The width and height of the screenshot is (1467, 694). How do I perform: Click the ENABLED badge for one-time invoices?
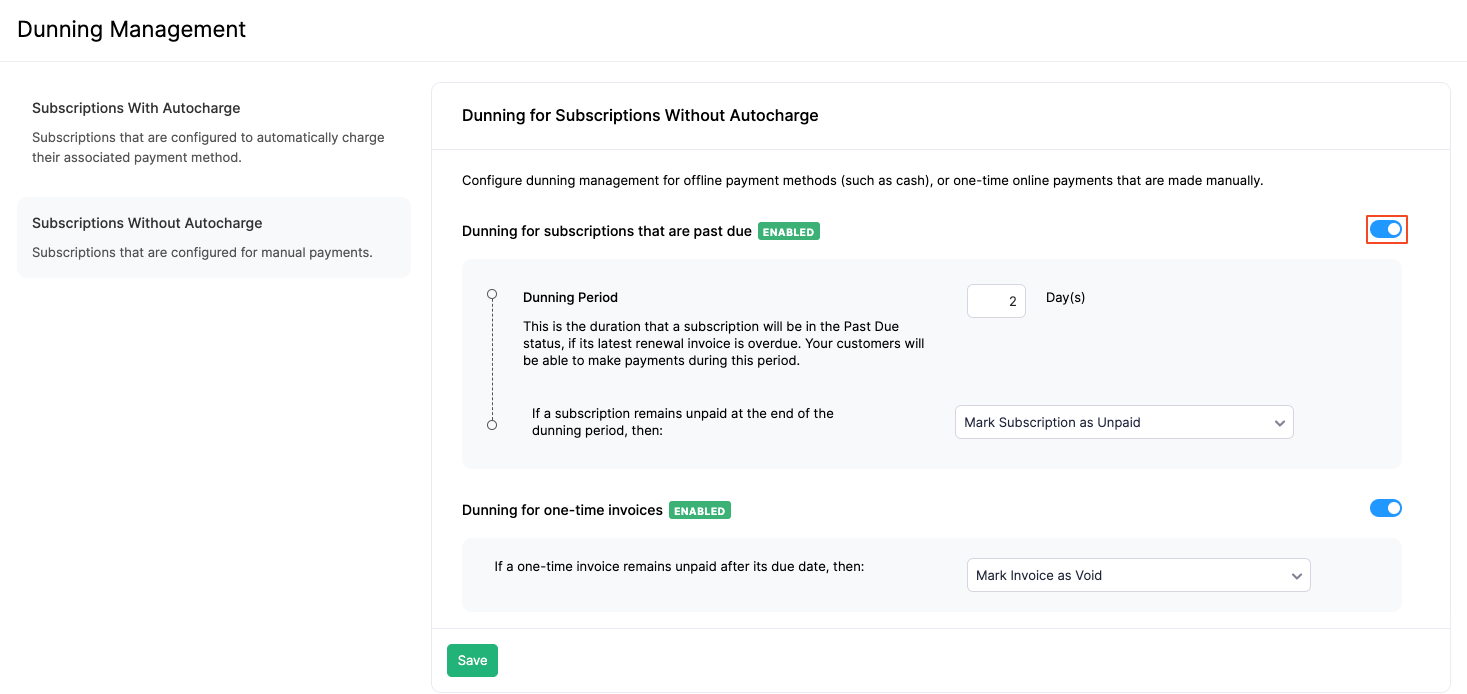[x=700, y=510]
